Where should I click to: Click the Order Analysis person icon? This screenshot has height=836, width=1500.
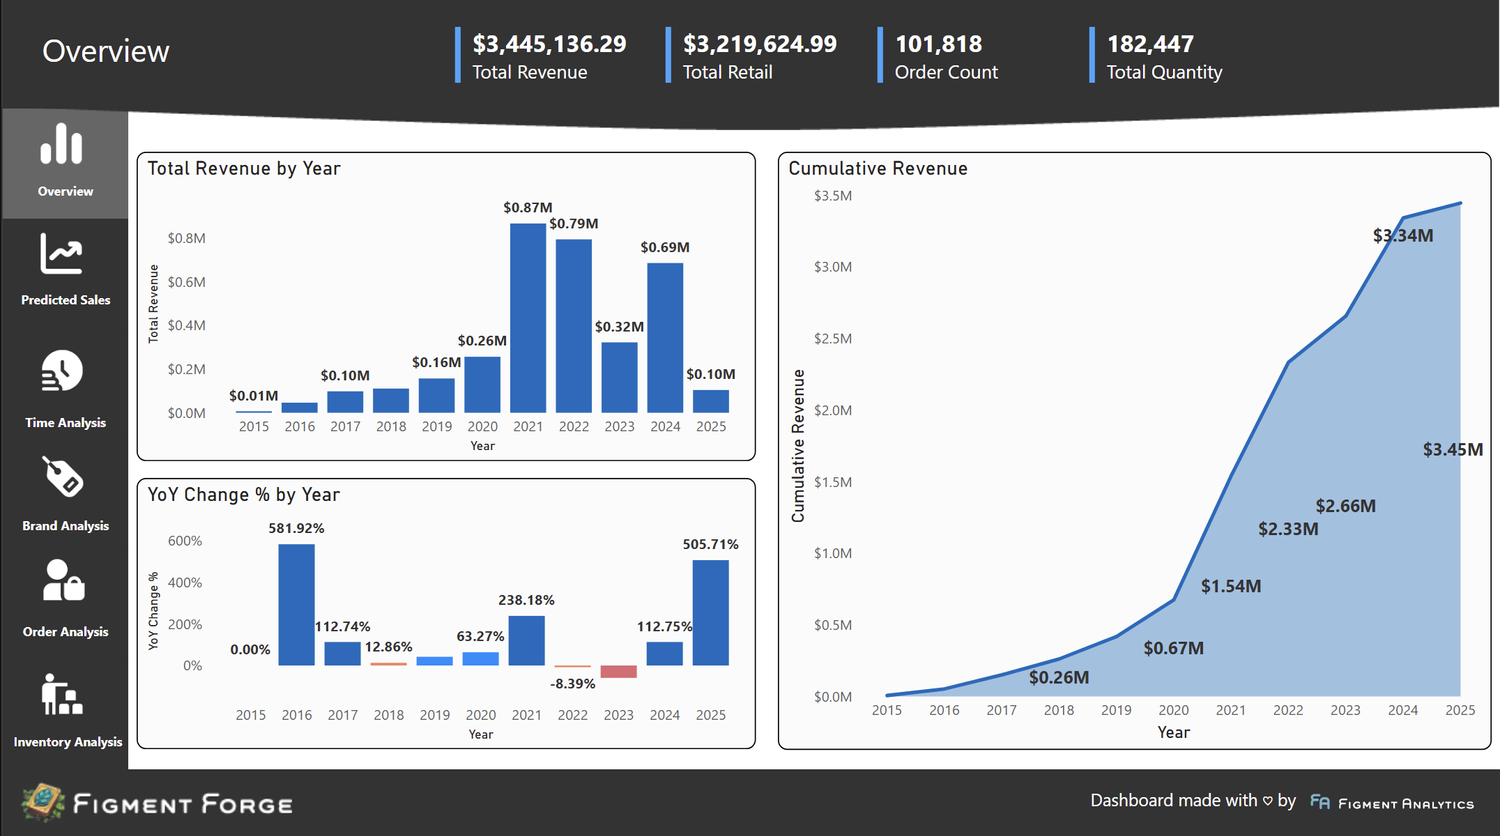pyautogui.click(x=64, y=580)
